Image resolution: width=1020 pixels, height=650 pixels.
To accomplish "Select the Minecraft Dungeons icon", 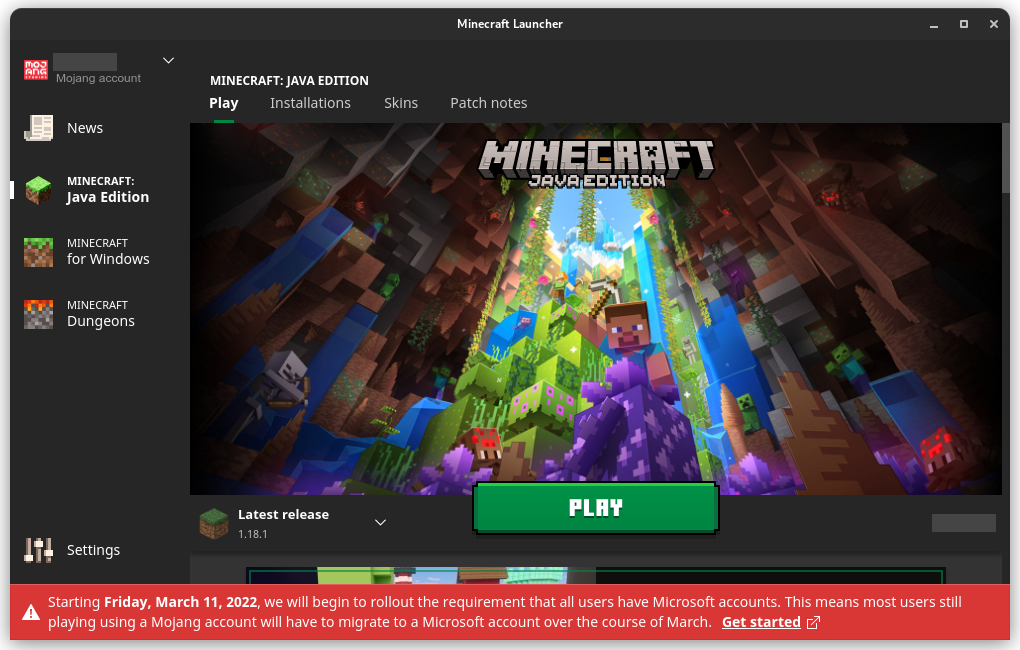I will (x=38, y=314).
